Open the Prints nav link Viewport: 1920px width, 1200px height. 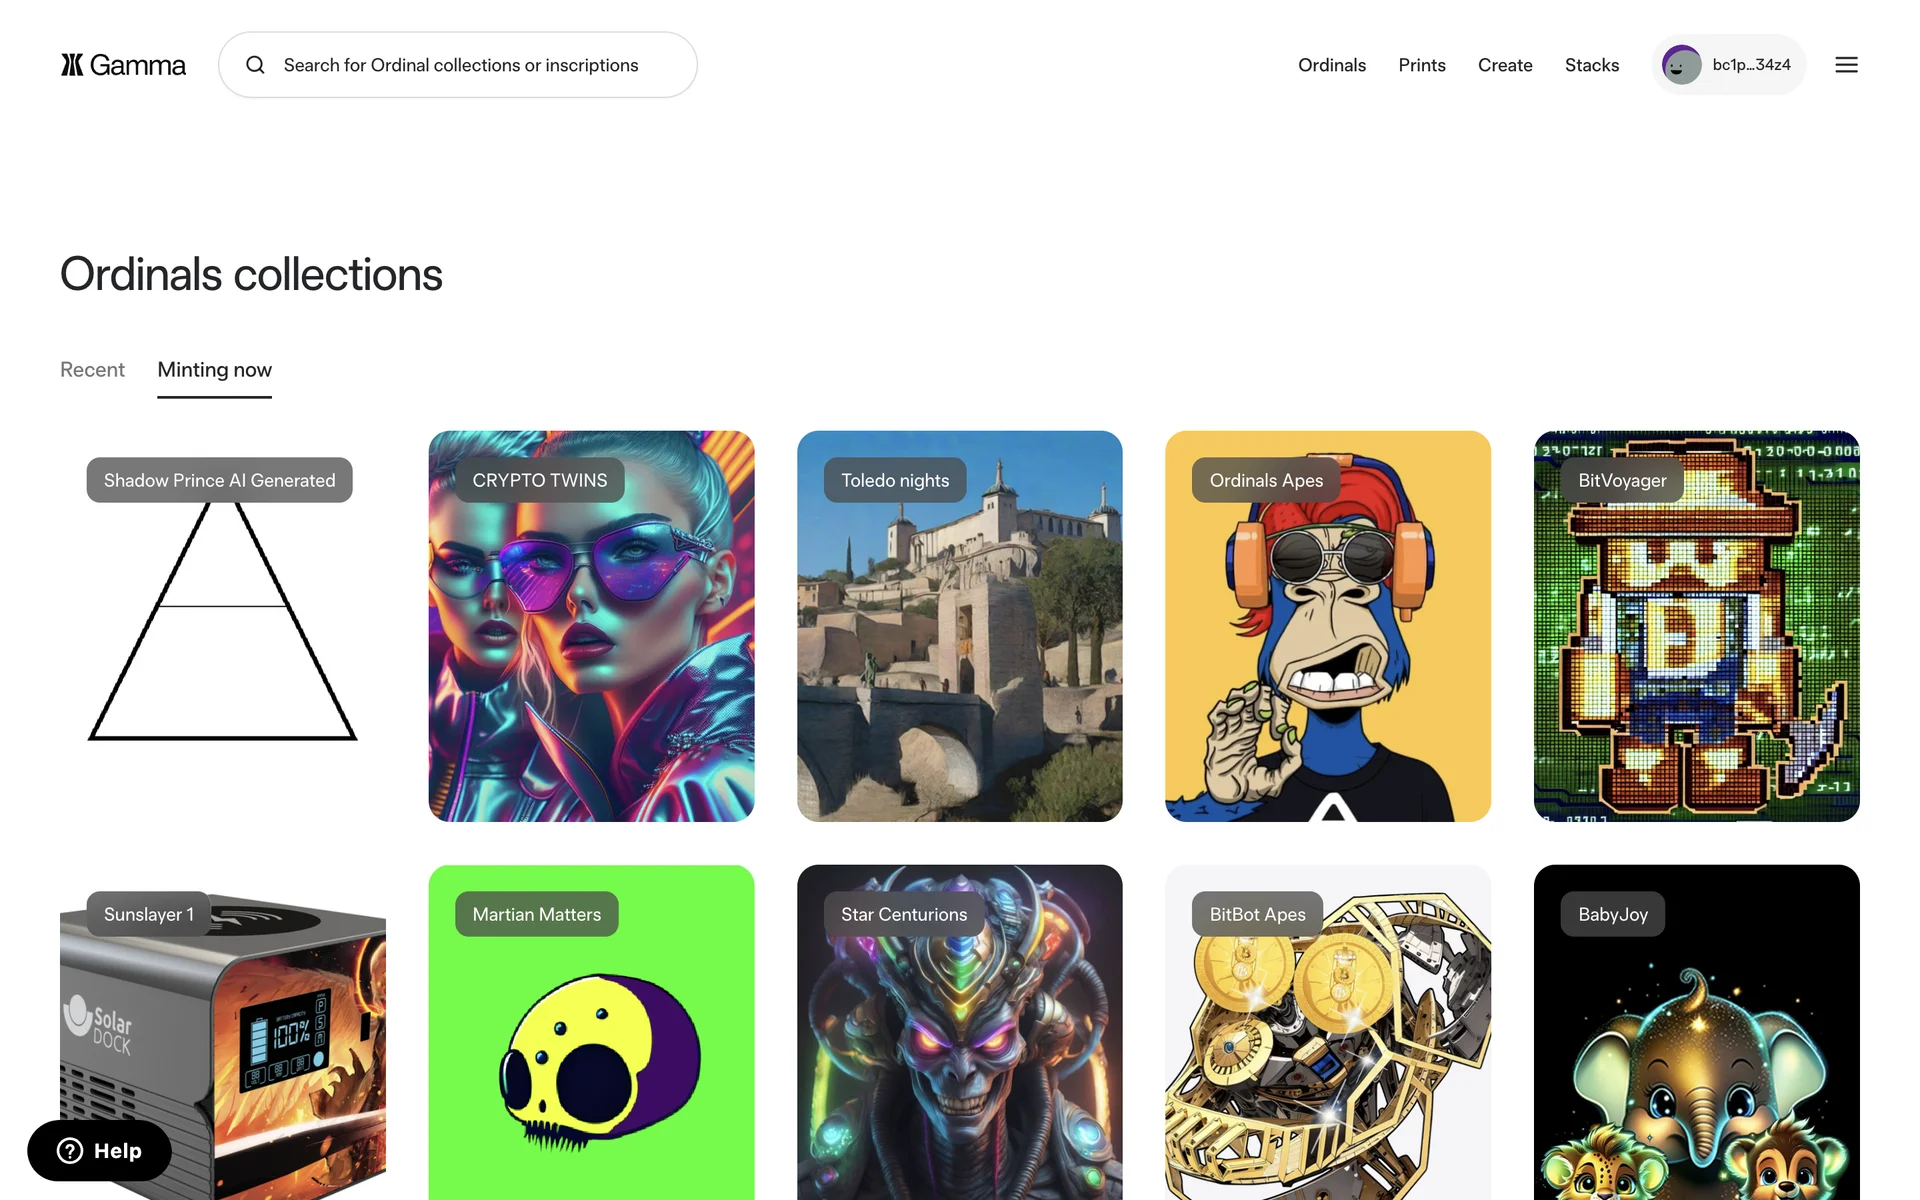point(1422,65)
